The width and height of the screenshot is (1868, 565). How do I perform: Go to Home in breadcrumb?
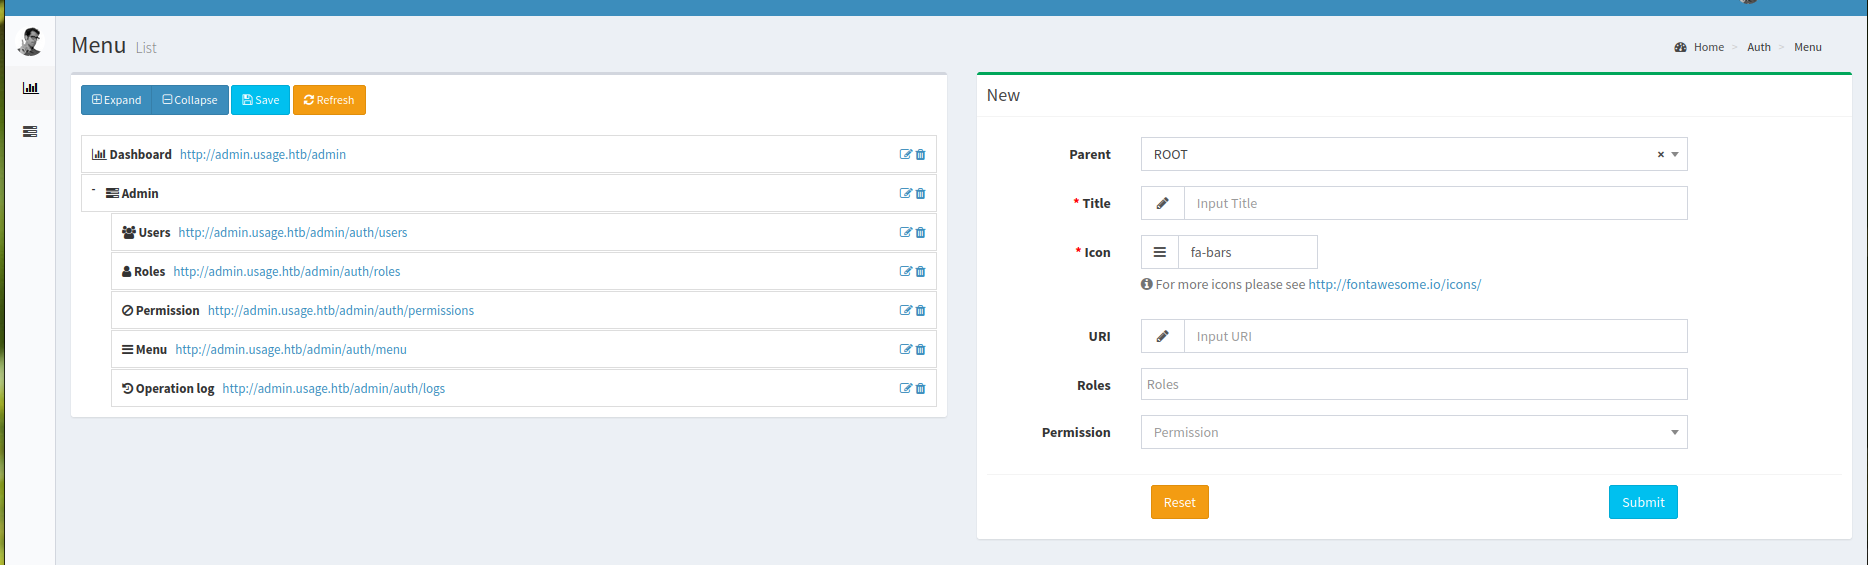click(x=1708, y=47)
